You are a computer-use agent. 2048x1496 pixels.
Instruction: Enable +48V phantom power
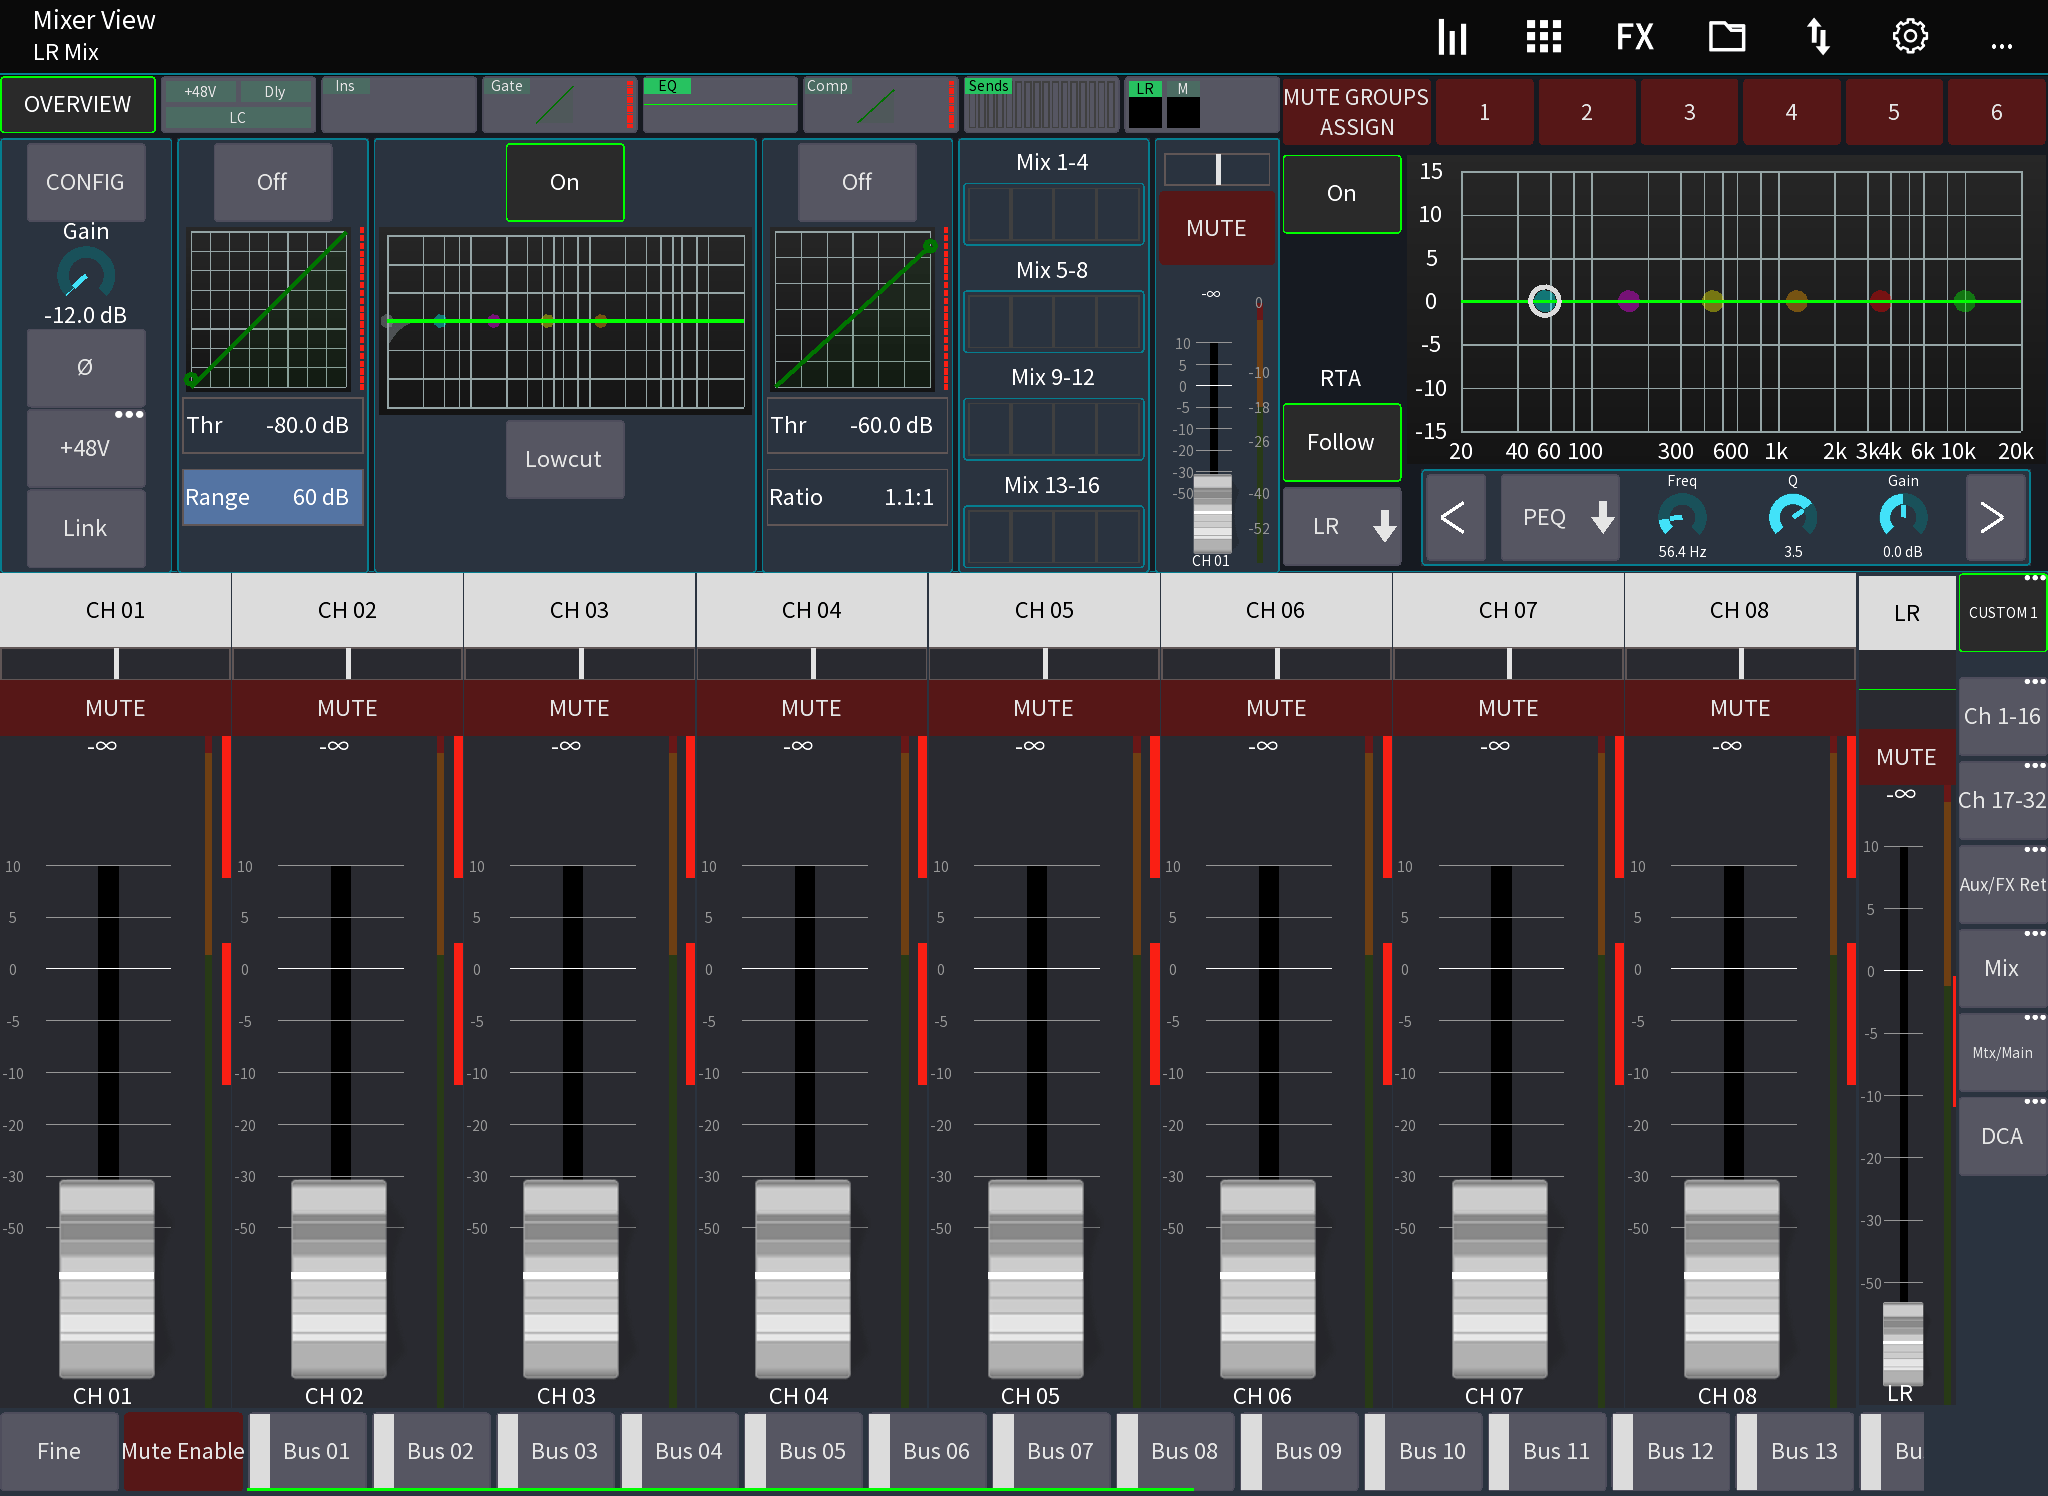tap(86, 447)
